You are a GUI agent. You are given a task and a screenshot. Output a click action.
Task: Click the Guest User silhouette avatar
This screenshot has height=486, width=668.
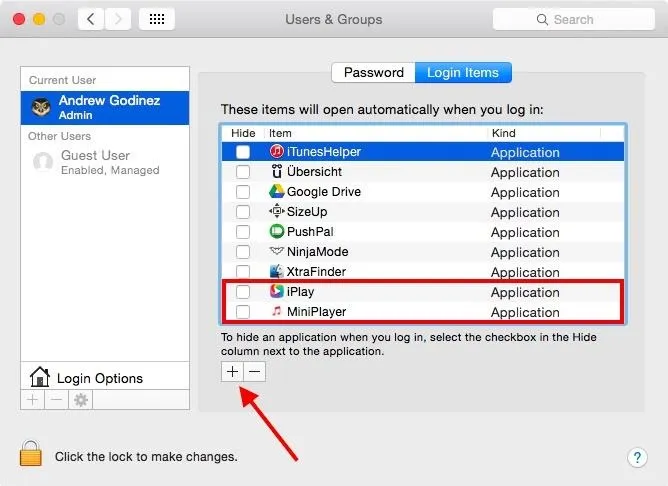click(x=43, y=162)
